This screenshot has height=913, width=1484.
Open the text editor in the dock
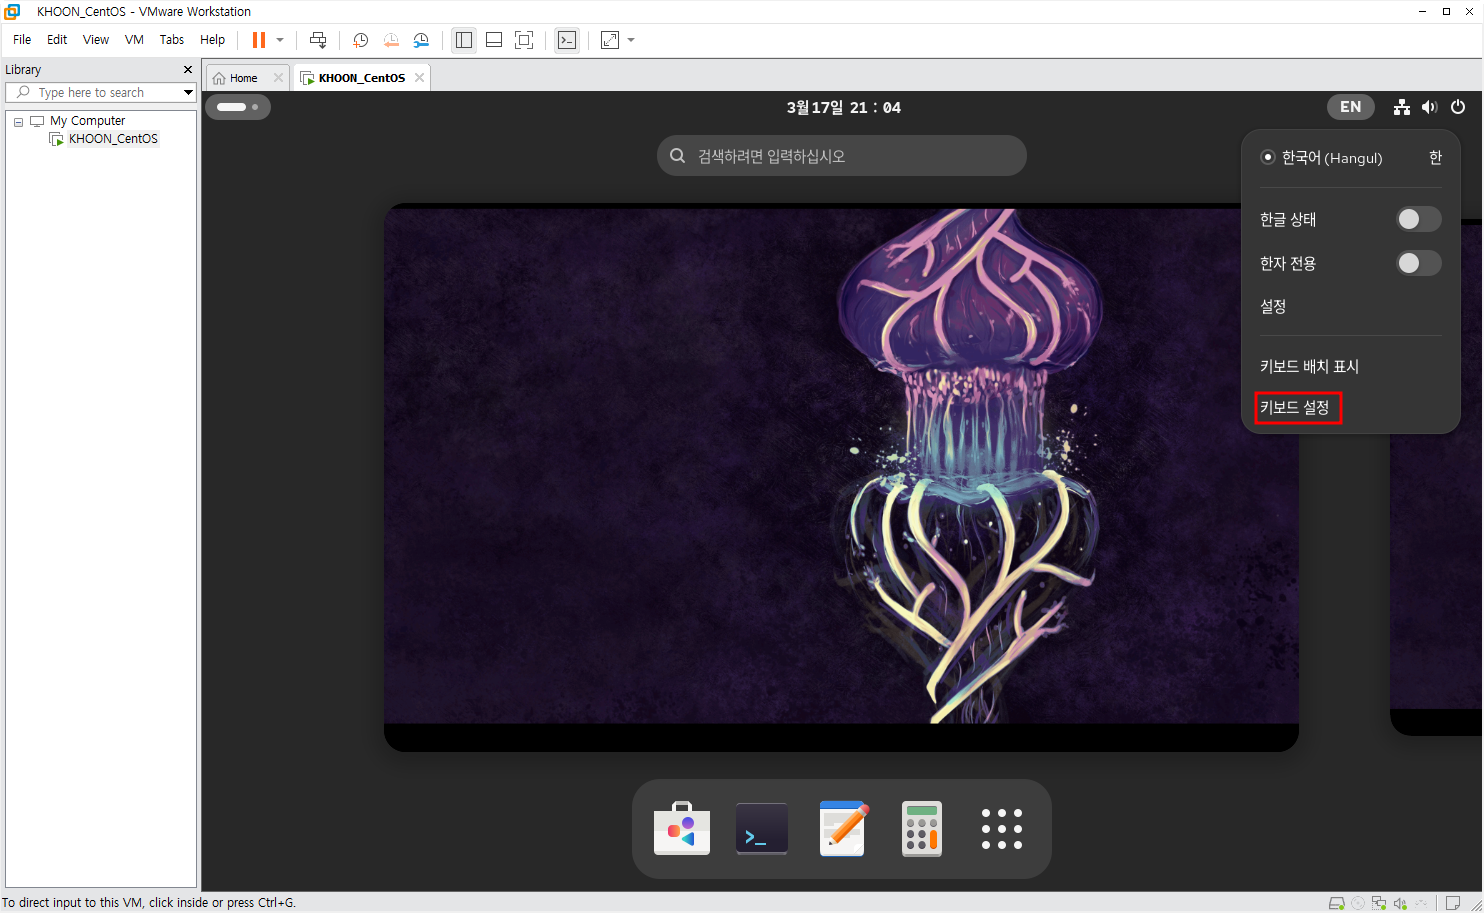(x=842, y=828)
